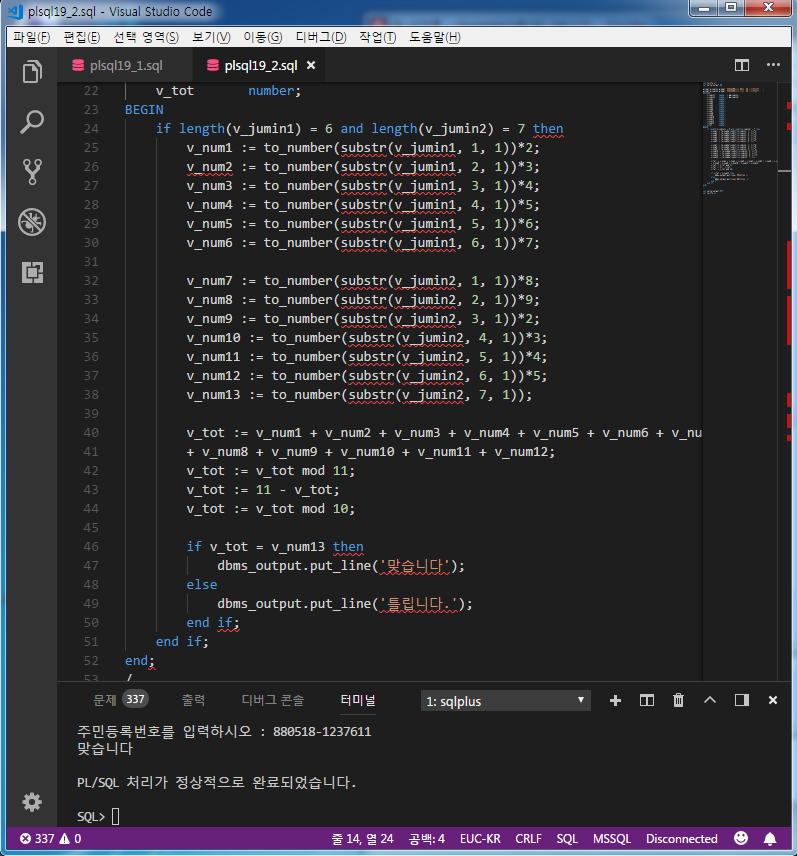The image size is (797, 856).
Task: Click the '틀립니다.' string on line 49
Action: [x=419, y=604]
